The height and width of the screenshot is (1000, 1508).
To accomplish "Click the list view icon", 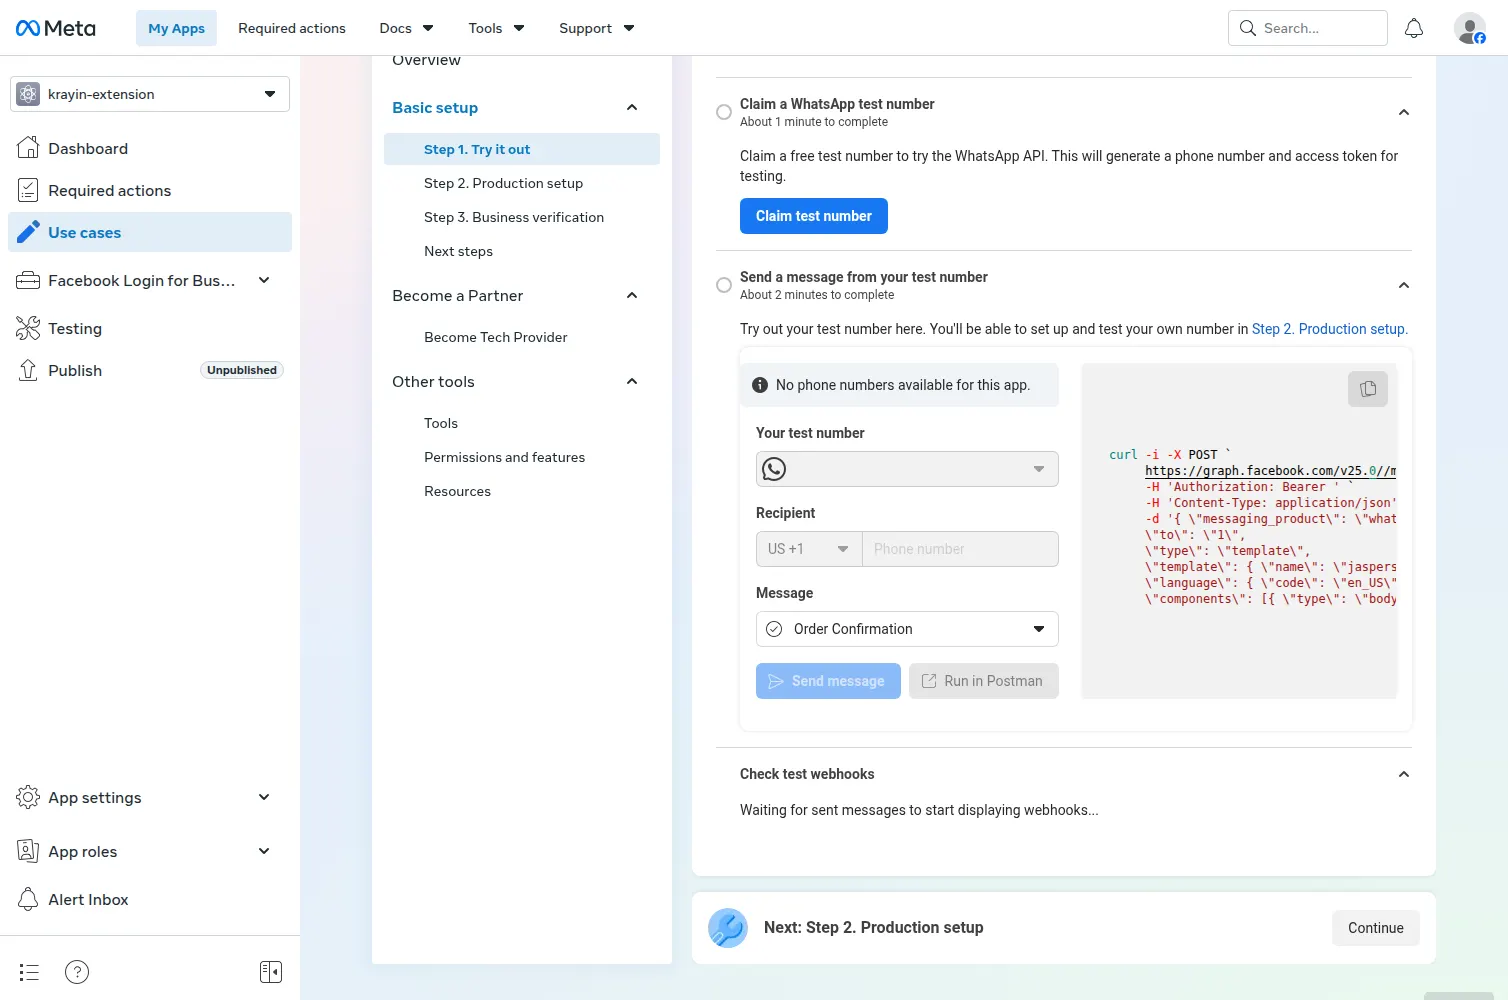I will (29, 972).
